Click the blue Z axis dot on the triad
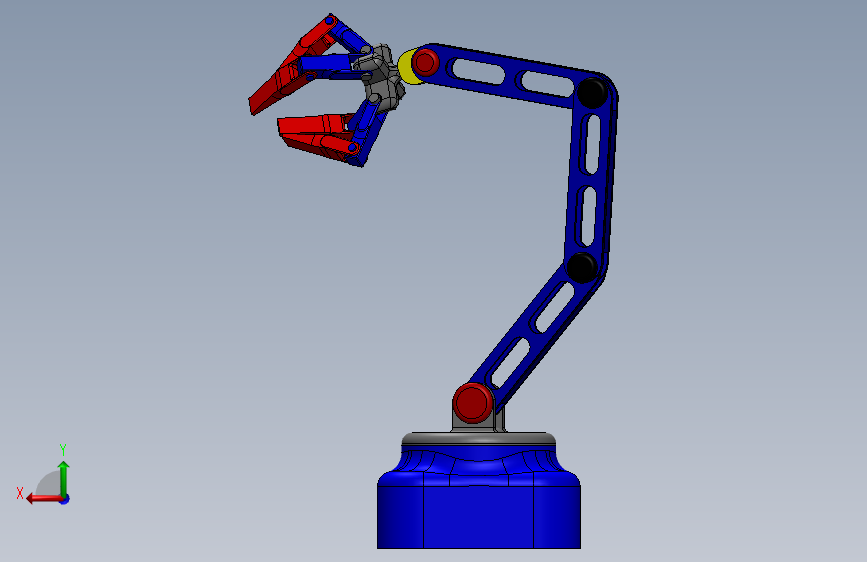867x562 pixels. coord(65,500)
